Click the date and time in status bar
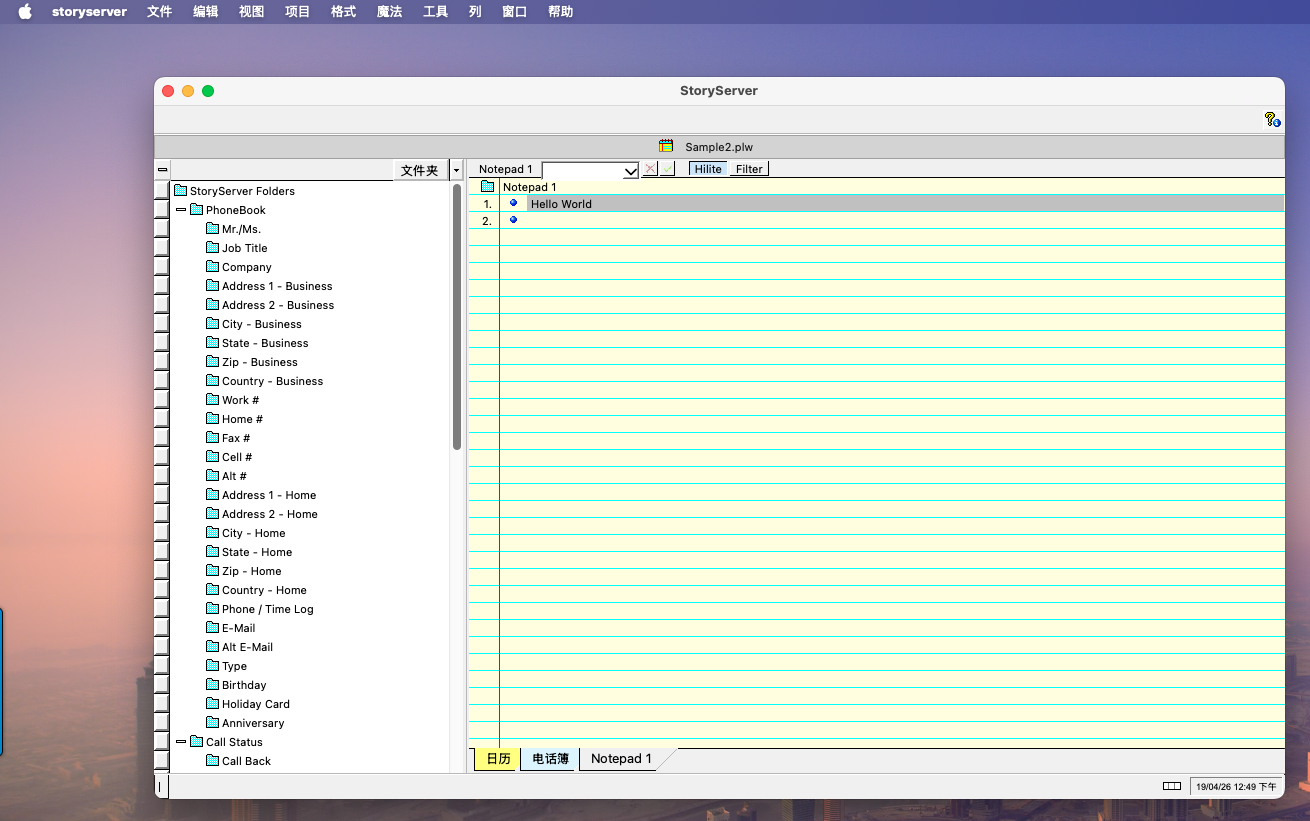 1236,786
